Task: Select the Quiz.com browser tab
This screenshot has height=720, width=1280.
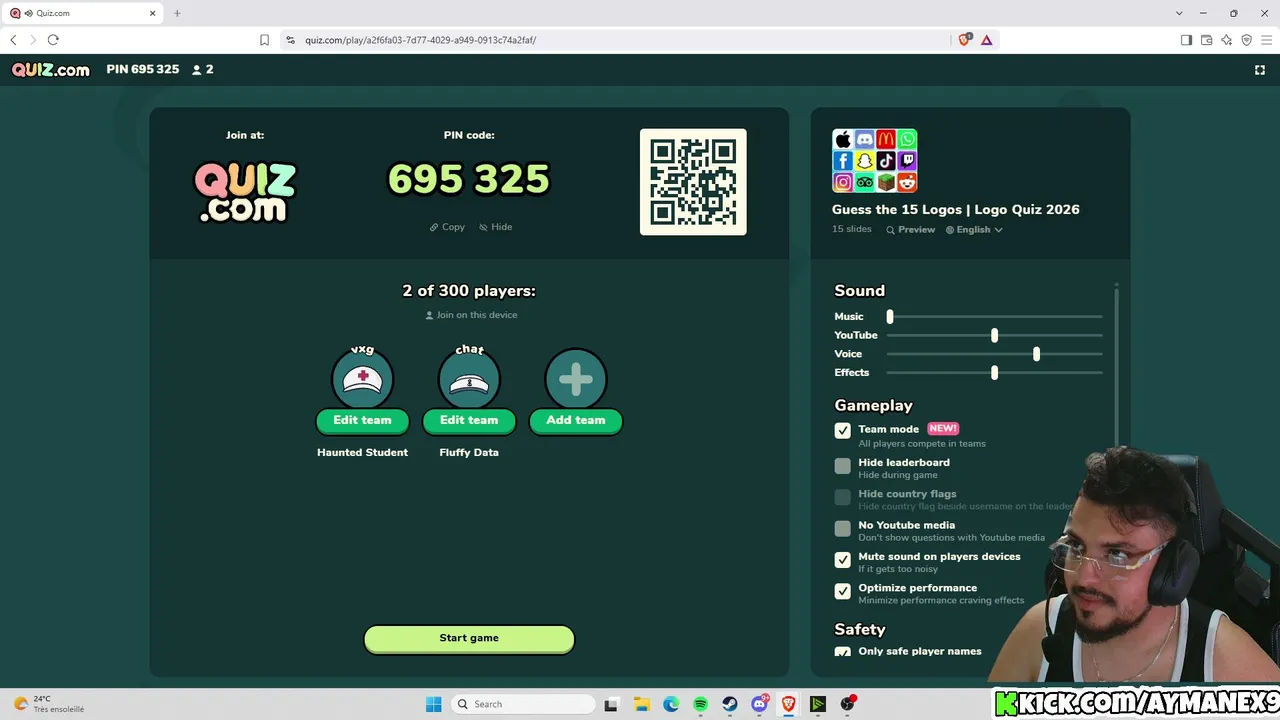Action: click(84, 13)
